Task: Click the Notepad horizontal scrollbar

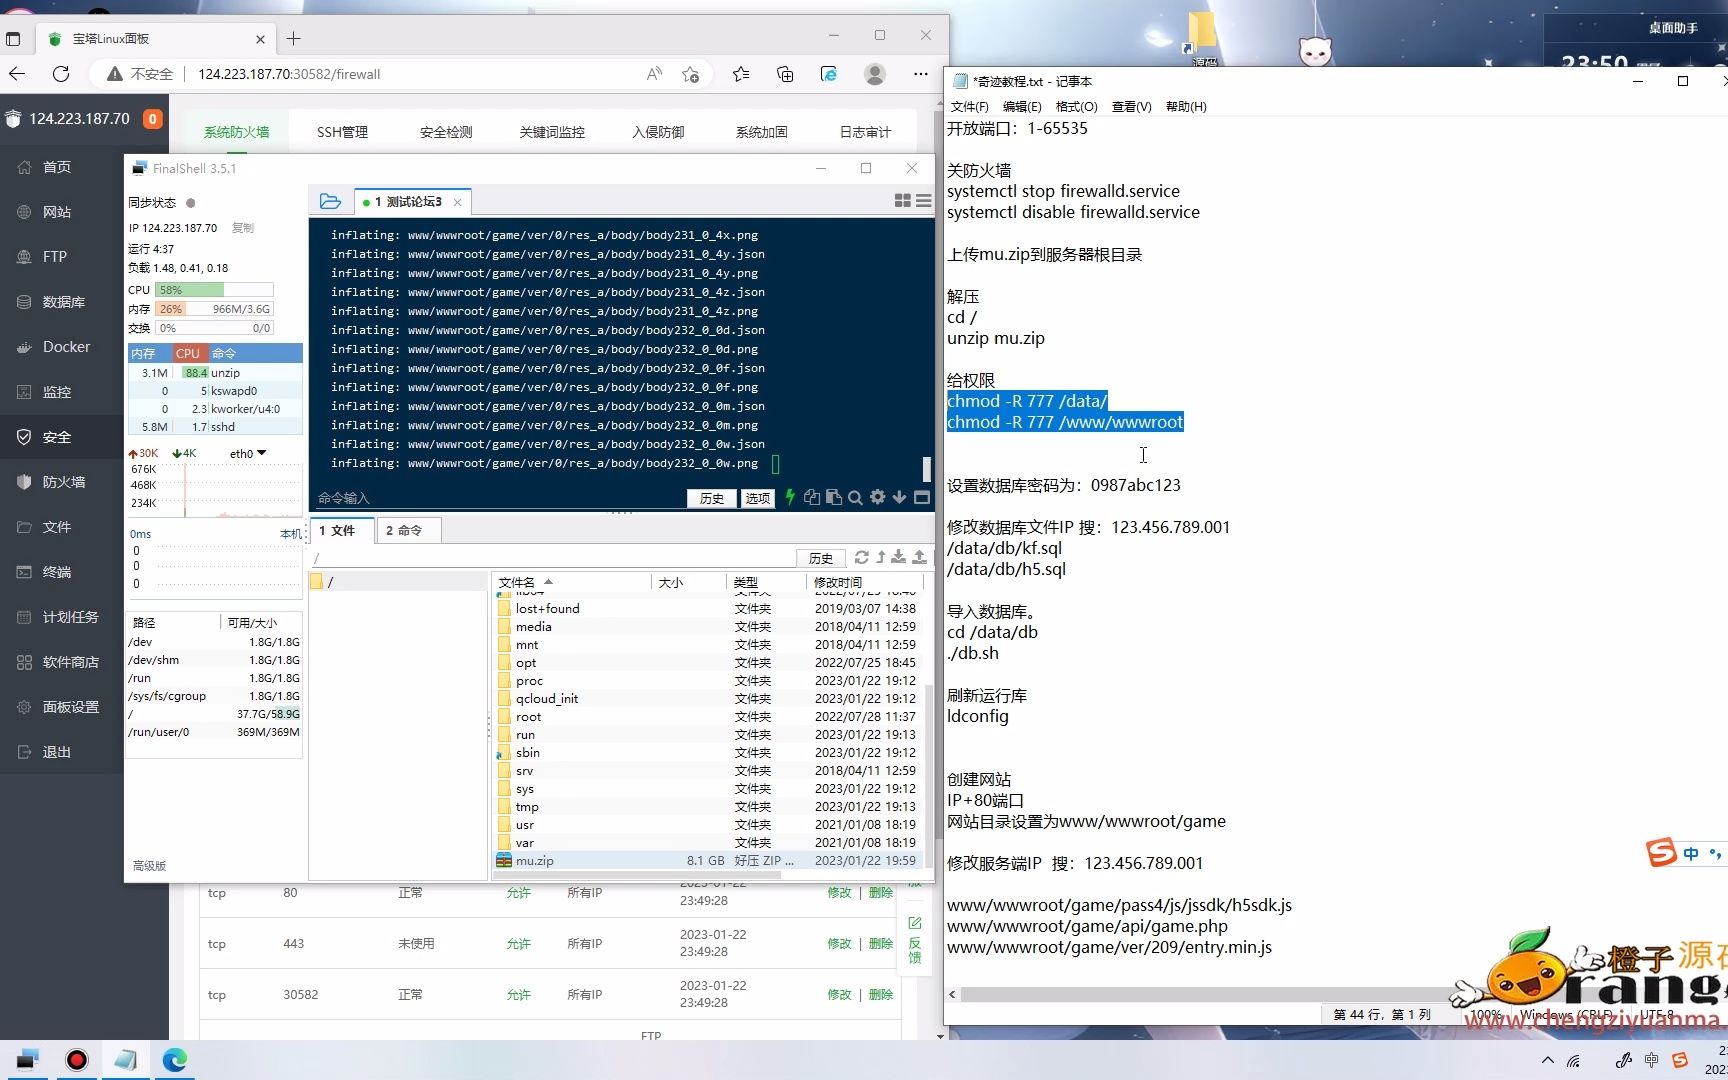Action: [x=1205, y=994]
